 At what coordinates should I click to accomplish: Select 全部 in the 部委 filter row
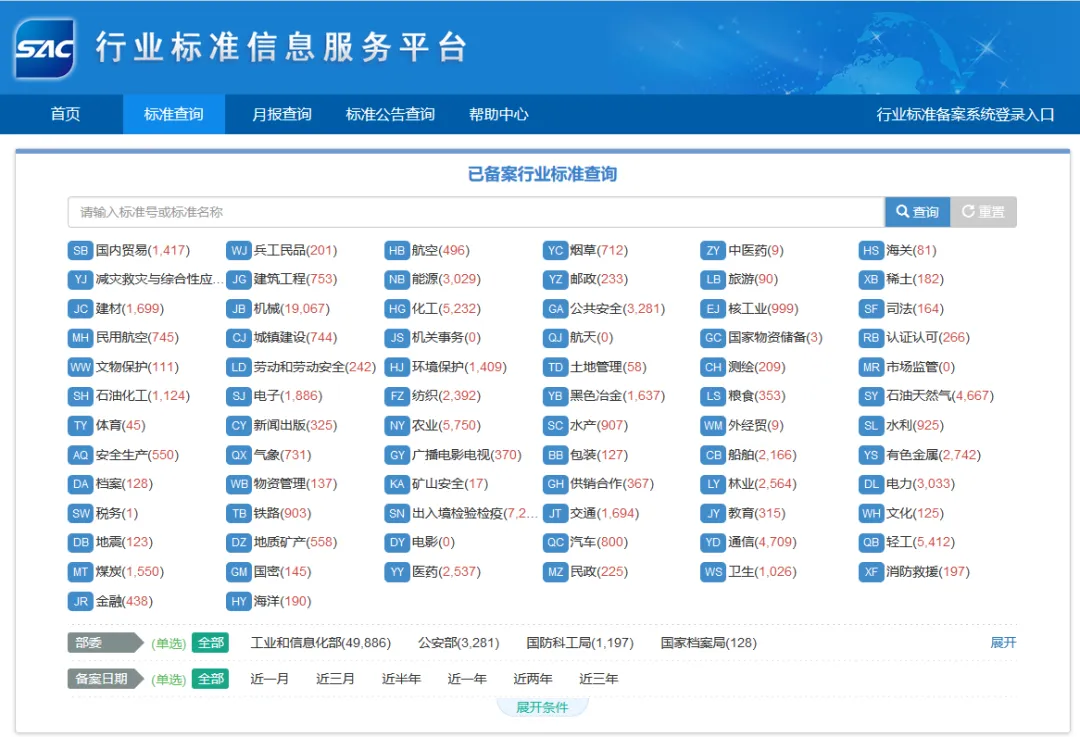210,643
